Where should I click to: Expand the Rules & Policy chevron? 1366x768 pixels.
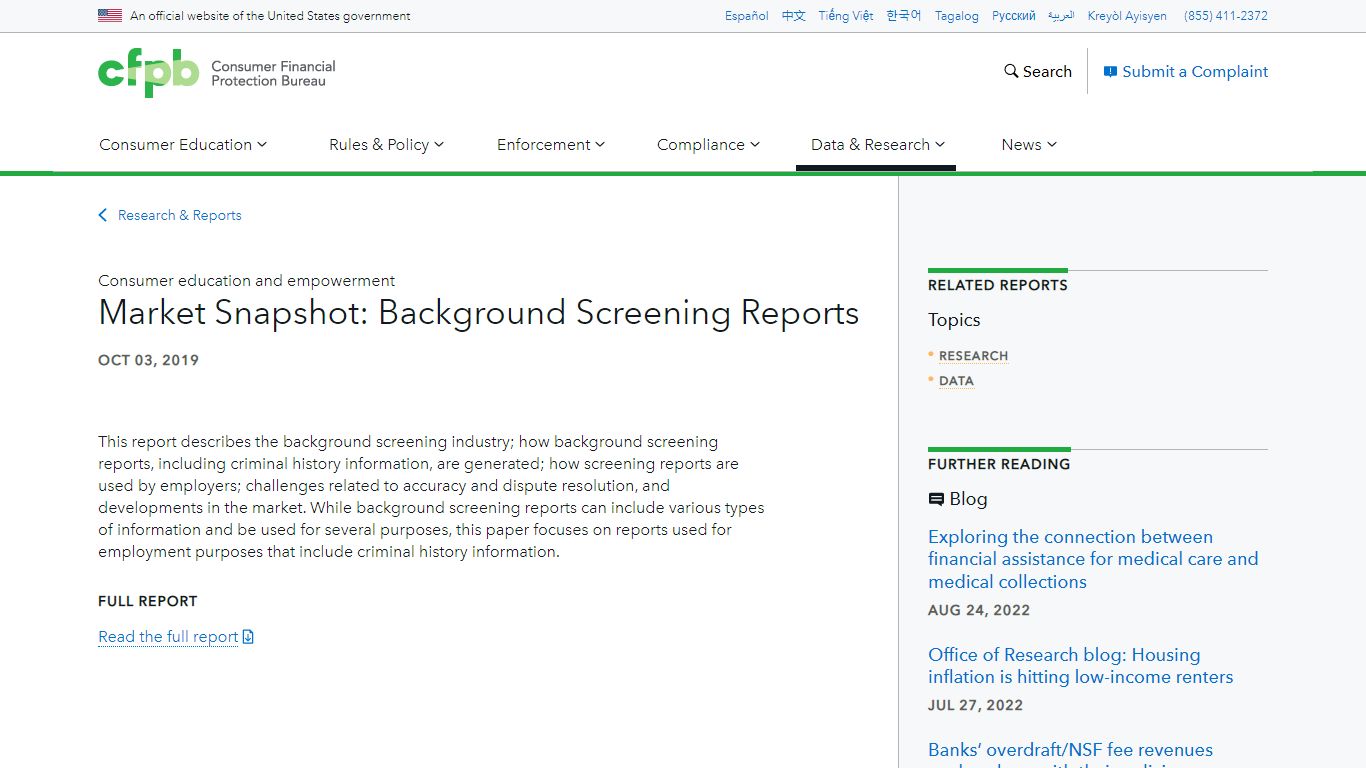439,144
